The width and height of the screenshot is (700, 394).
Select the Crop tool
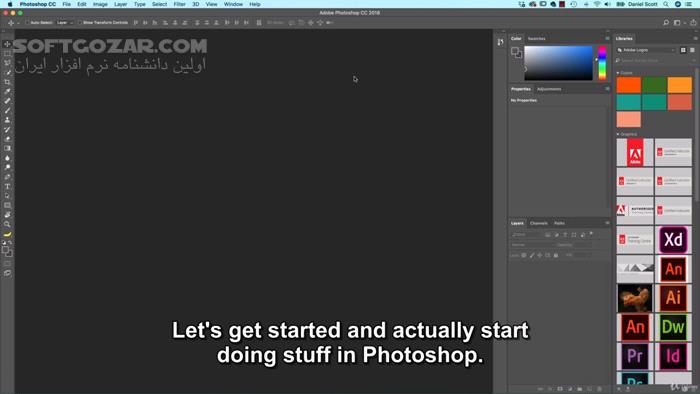pyautogui.click(x=7, y=82)
